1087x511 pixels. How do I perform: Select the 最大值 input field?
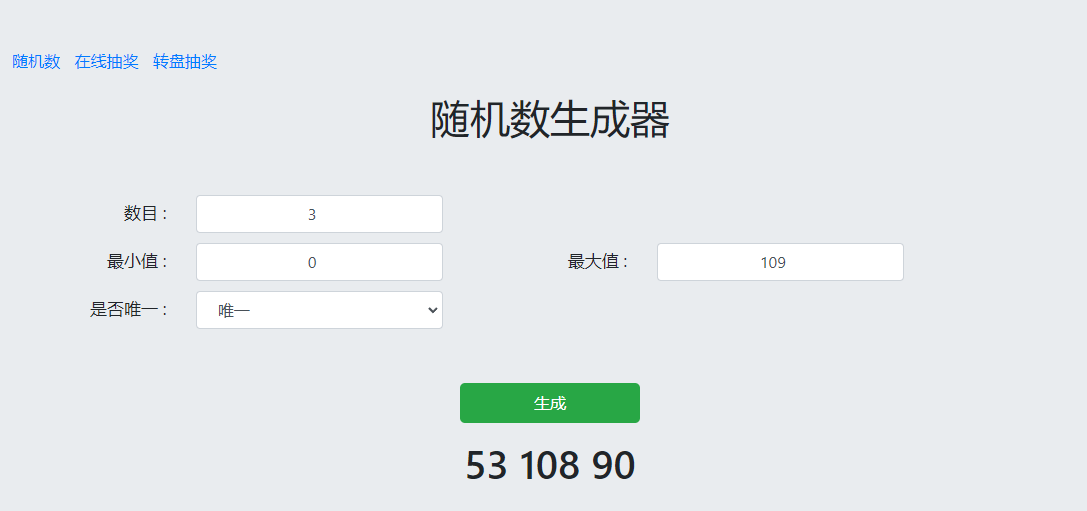780,262
